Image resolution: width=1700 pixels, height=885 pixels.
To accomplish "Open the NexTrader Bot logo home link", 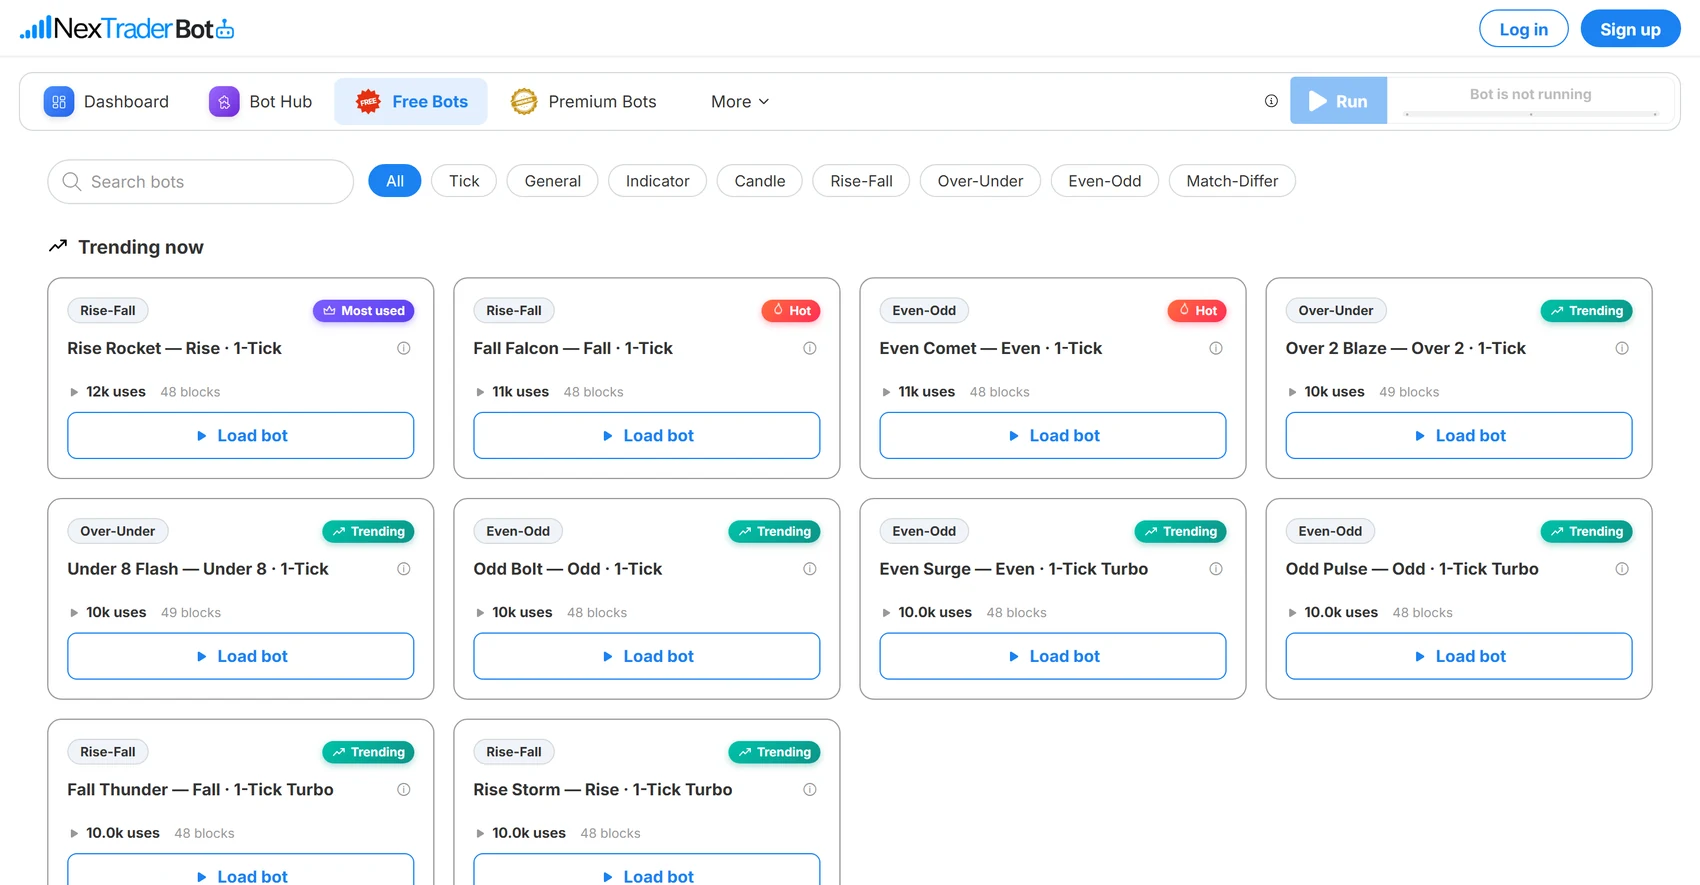I will (127, 28).
